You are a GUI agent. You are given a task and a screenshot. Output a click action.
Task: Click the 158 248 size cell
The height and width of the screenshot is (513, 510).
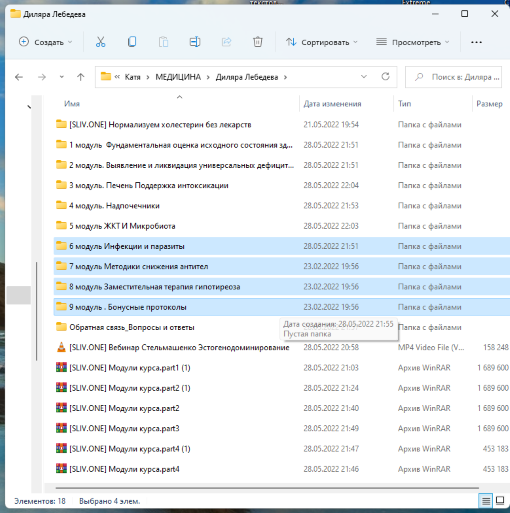(x=496, y=347)
